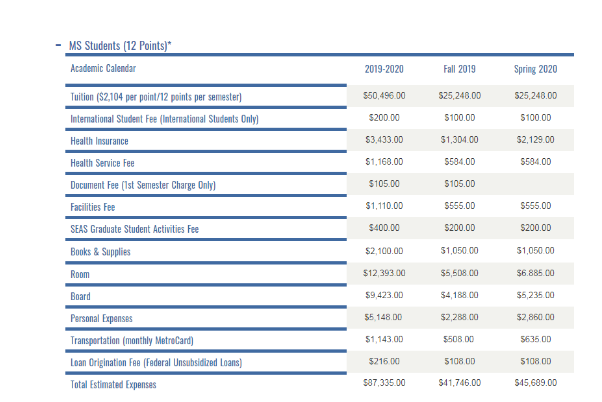Select the $45,689.00 Spring total value
The image size is (602, 402).
536,383
